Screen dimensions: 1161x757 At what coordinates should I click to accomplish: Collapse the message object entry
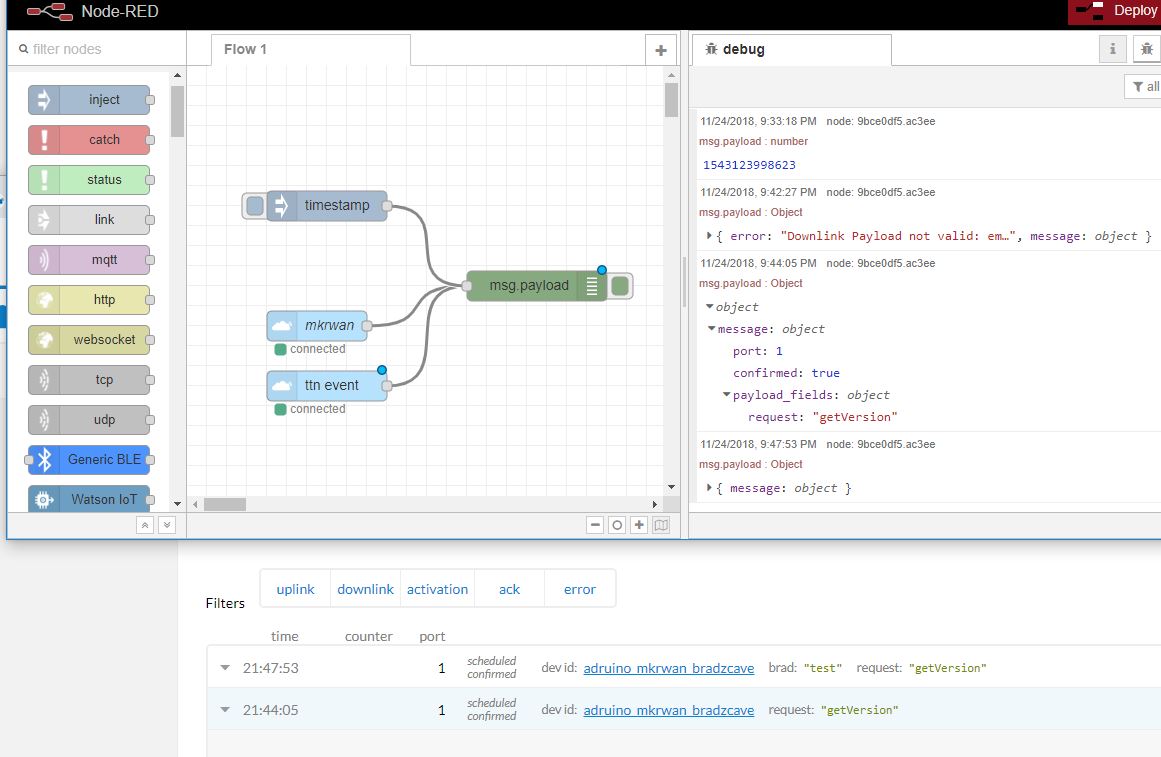(712, 329)
